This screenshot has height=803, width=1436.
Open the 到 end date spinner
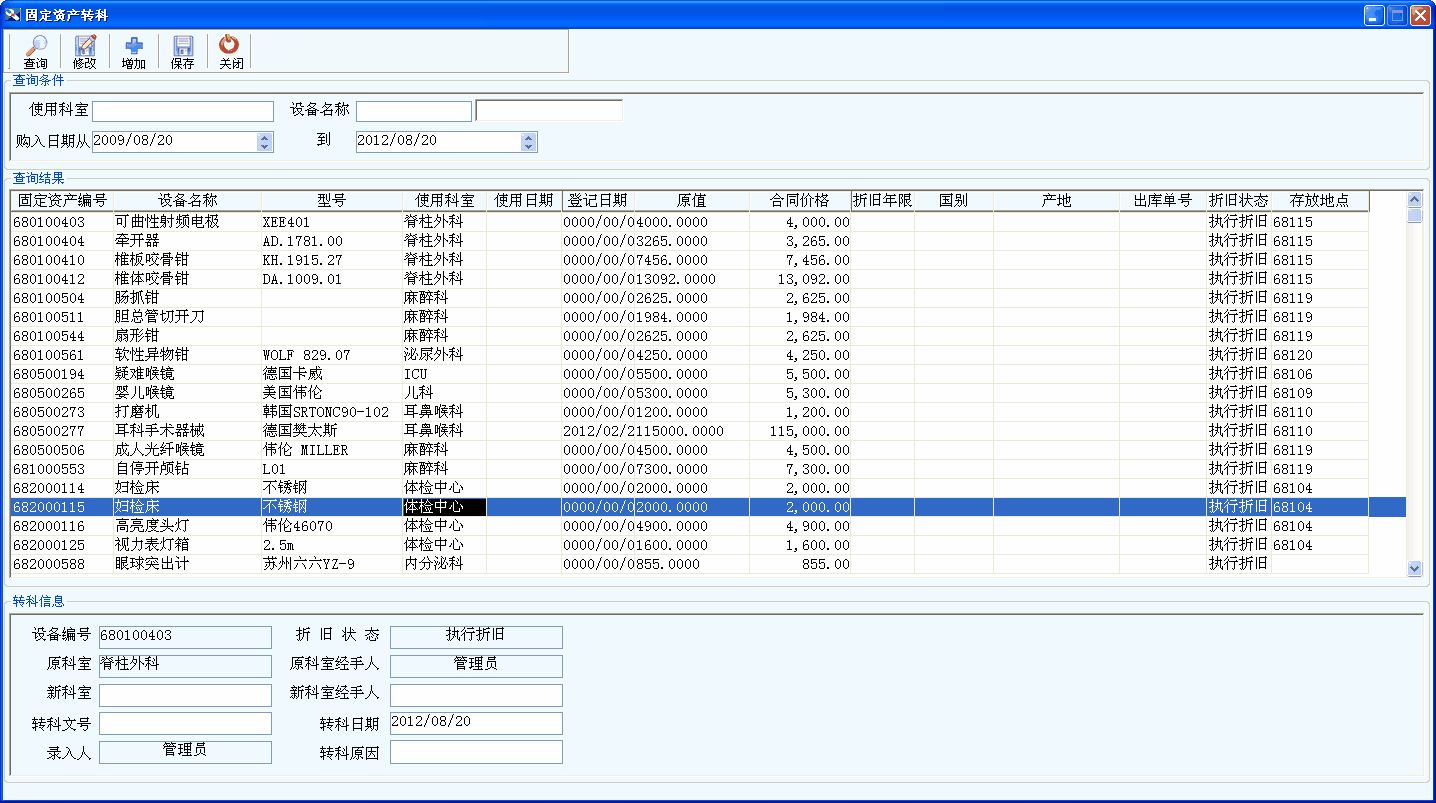[528, 142]
